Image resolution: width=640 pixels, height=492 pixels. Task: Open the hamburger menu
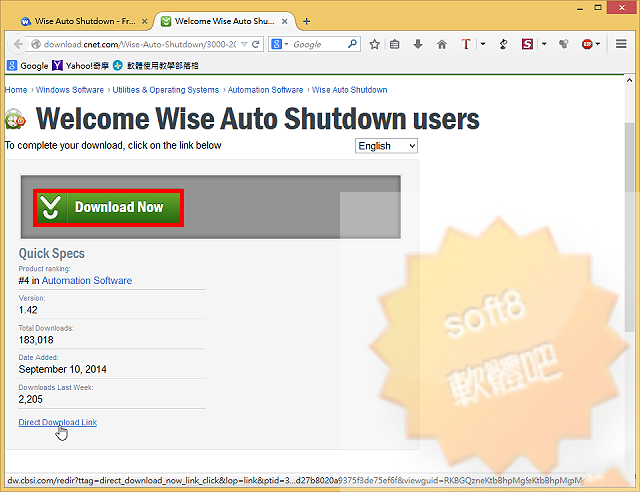[621, 44]
